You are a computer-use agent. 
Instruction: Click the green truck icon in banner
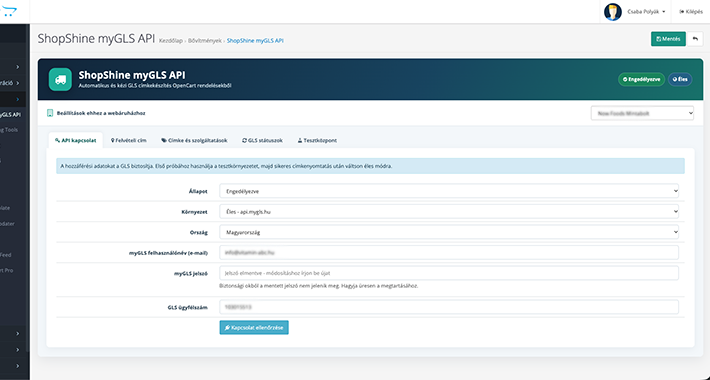[x=60, y=79]
